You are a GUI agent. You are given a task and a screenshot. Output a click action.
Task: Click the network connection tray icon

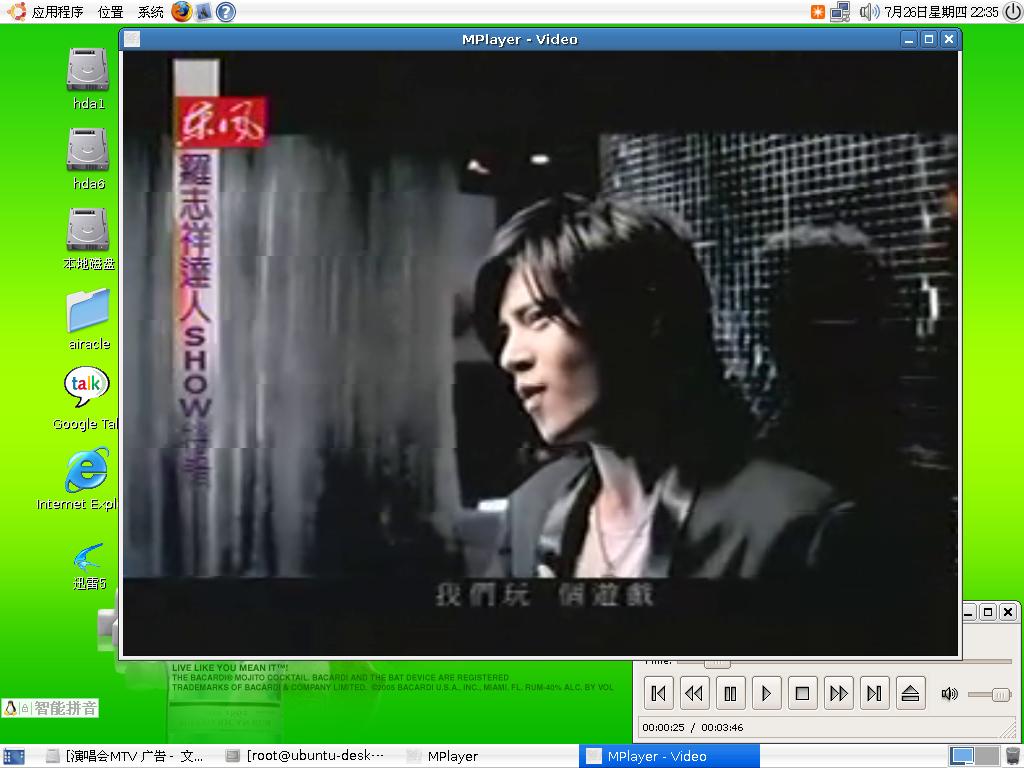pos(840,12)
